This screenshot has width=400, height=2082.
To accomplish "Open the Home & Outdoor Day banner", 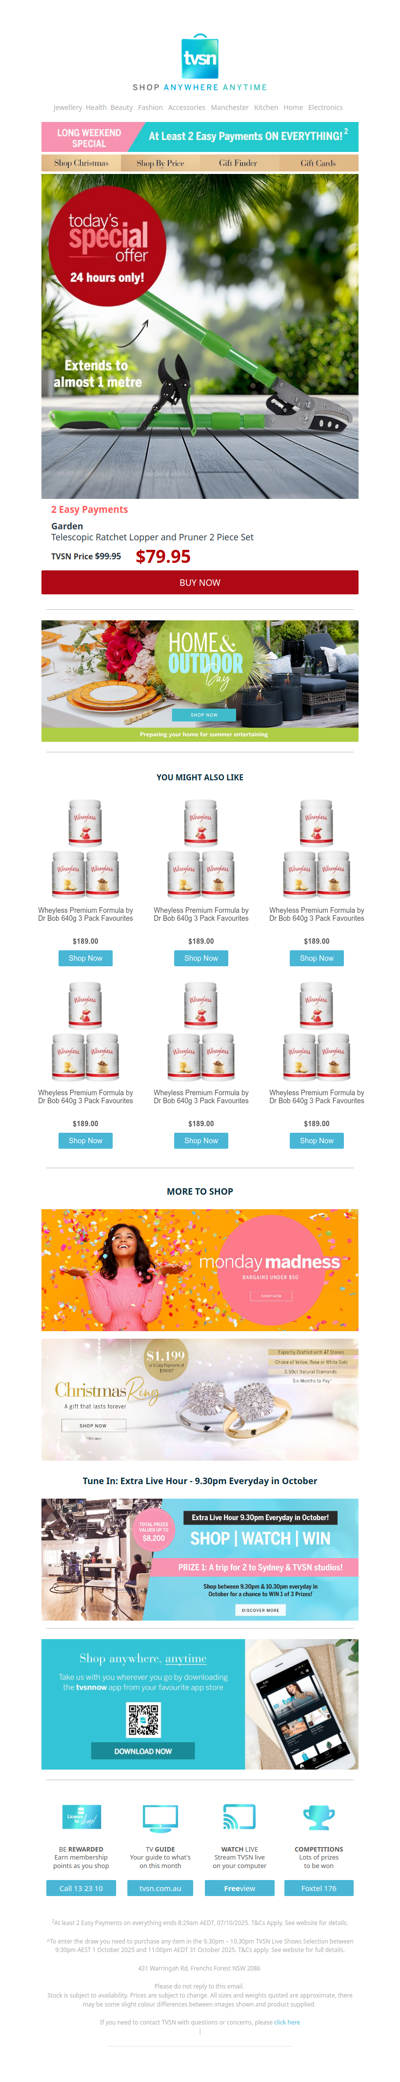I will 200,680.
